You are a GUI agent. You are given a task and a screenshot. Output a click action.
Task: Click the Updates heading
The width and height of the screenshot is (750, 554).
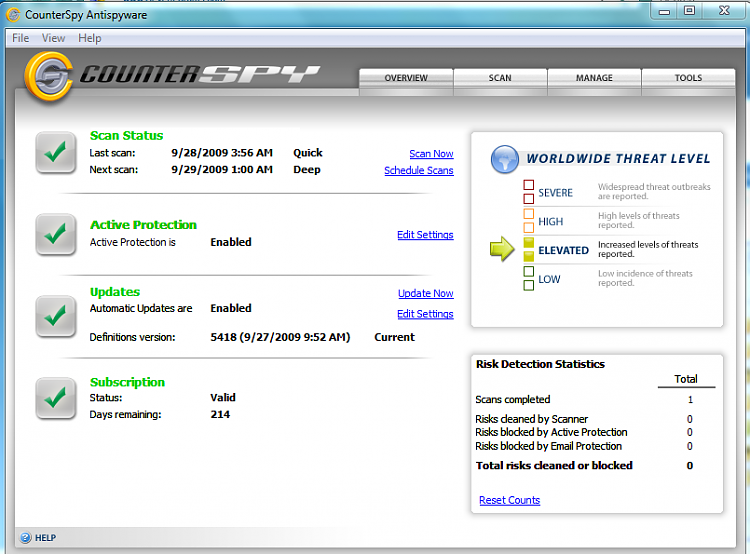(x=115, y=292)
